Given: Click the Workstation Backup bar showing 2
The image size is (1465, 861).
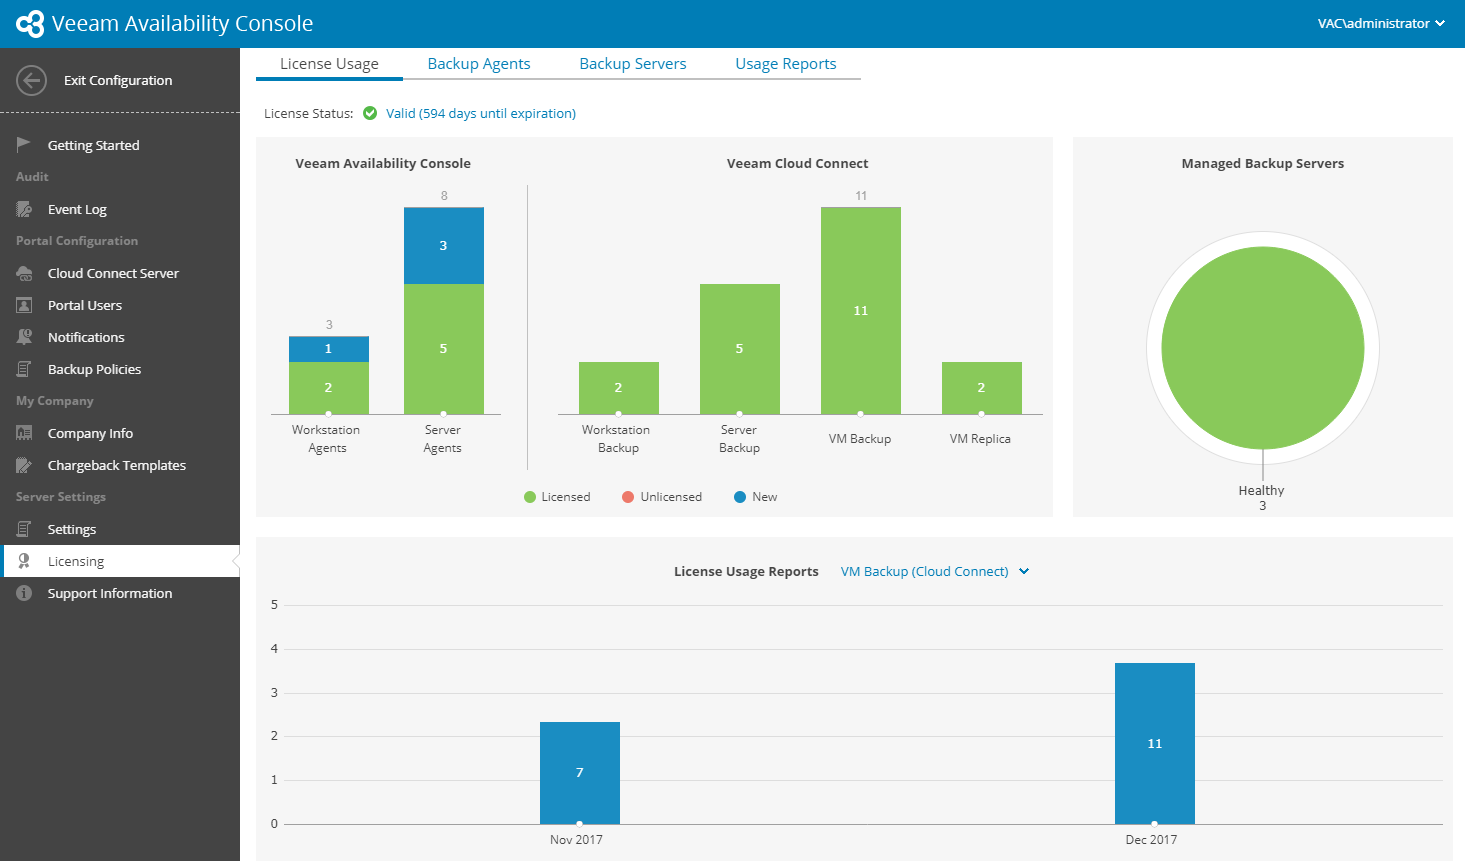Looking at the screenshot, I should click(619, 388).
